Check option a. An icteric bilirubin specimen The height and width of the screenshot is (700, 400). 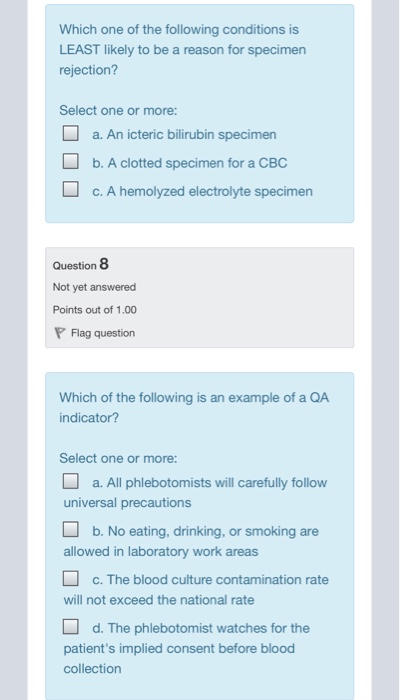click(71, 133)
